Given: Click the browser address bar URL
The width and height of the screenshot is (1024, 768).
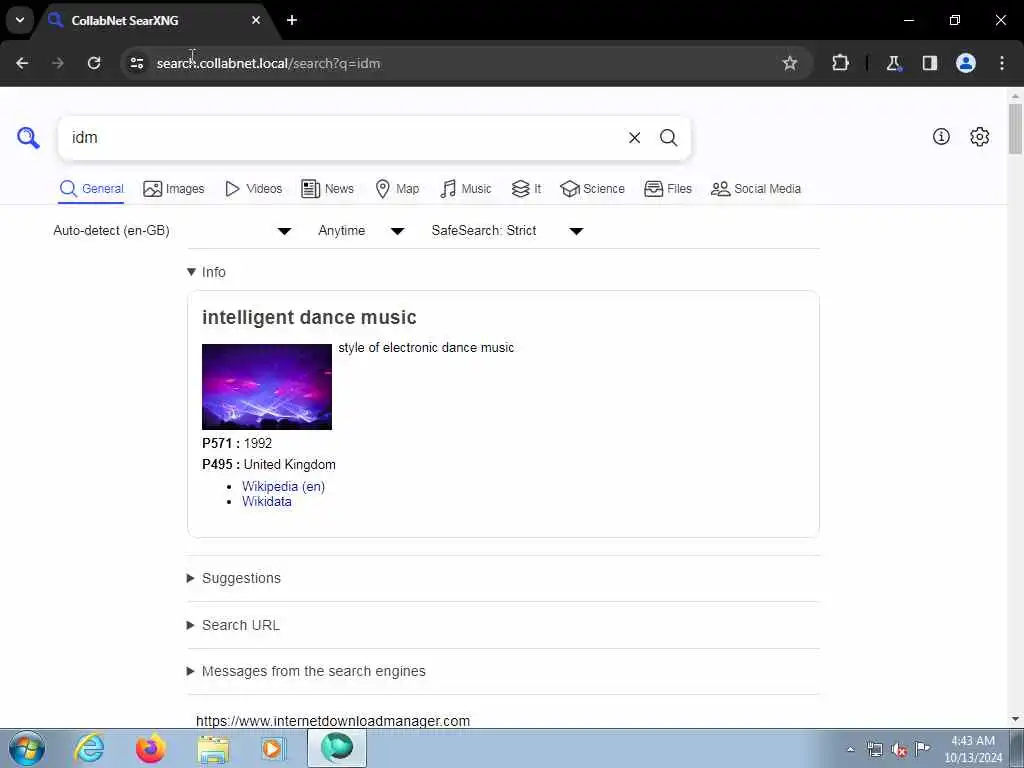Looking at the screenshot, I should tap(268, 63).
